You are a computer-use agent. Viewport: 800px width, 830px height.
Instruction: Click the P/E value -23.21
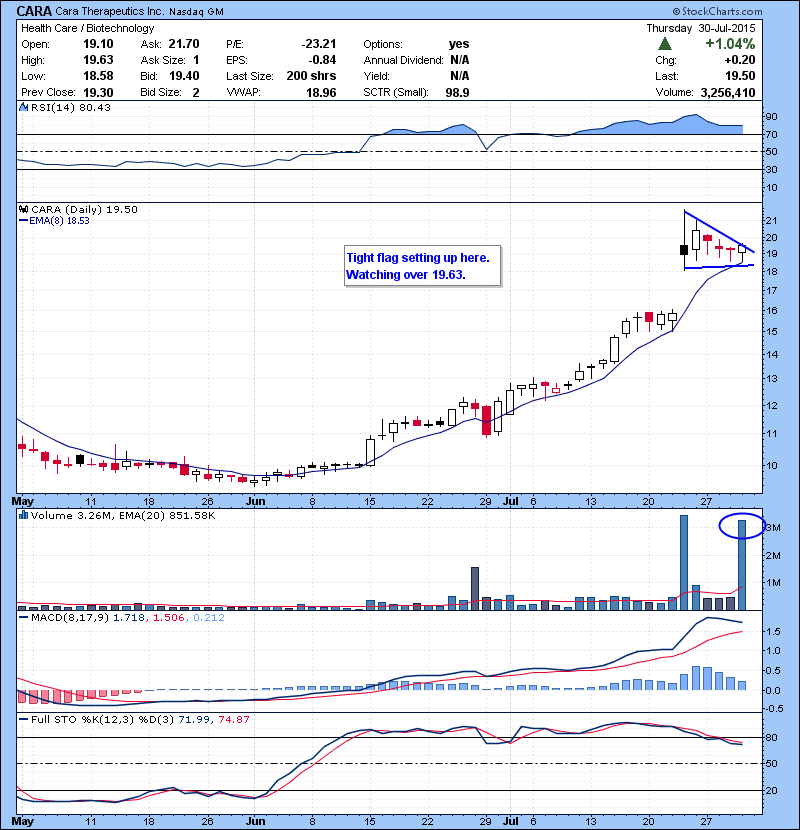coord(319,44)
